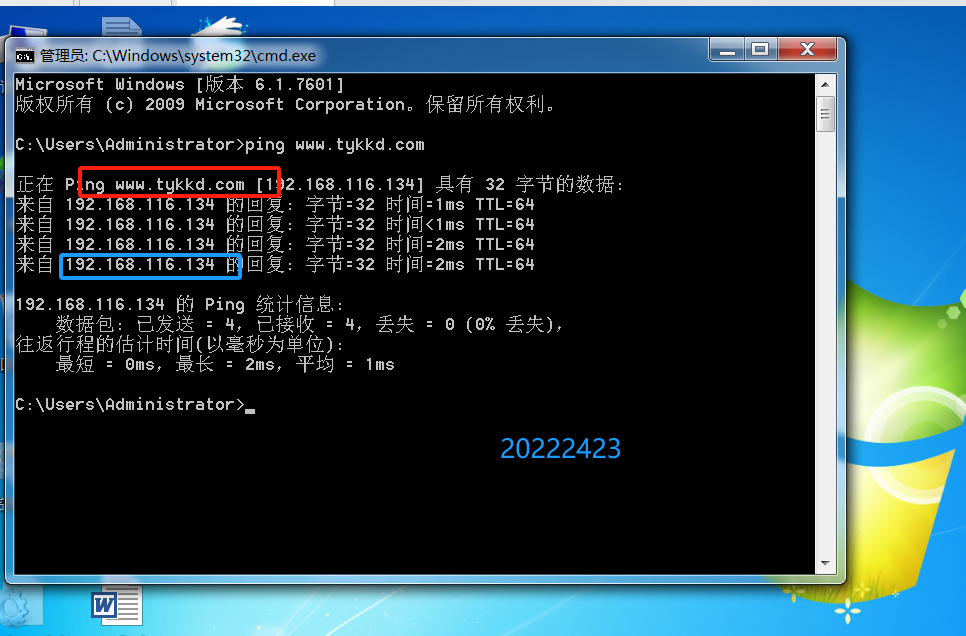Viewport: 966px width, 636px height.
Task: Click 'Microsoft Windows [版本 6.1.7601]' line
Action: 179,84
